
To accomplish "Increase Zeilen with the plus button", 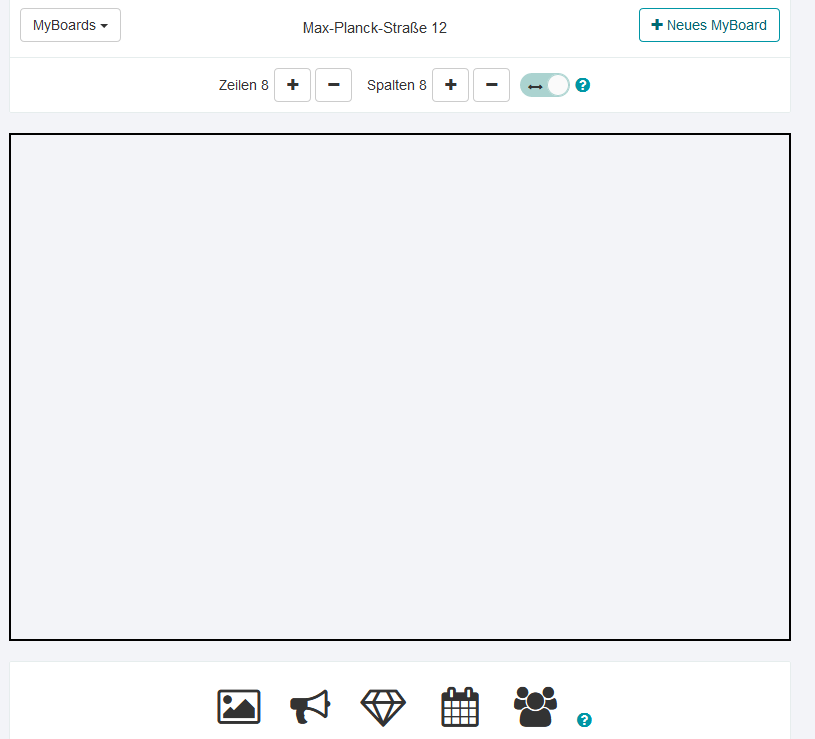I will click(x=292, y=85).
